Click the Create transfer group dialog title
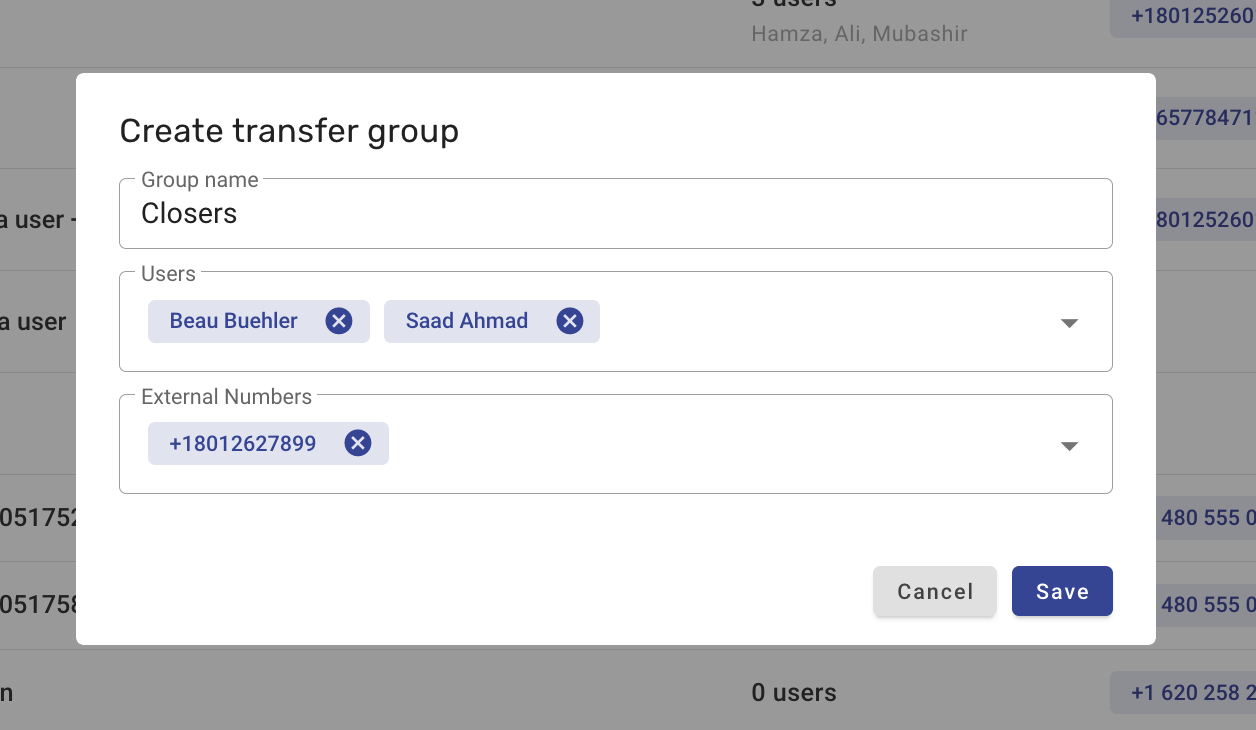The image size is (1256, 730). 289,131
